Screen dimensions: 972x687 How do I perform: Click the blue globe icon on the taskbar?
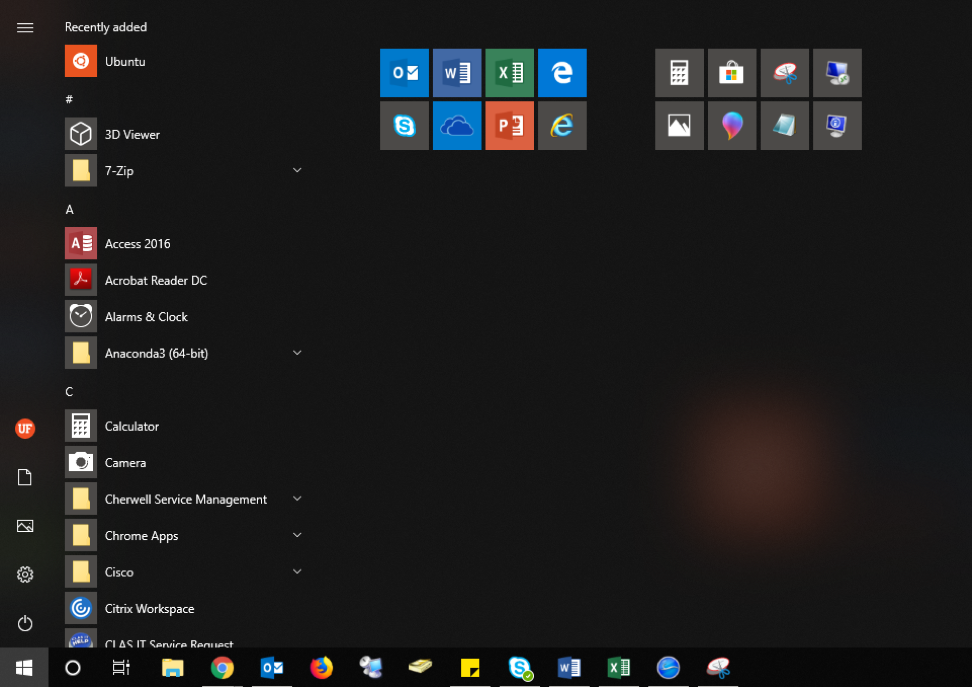point(668,668)
